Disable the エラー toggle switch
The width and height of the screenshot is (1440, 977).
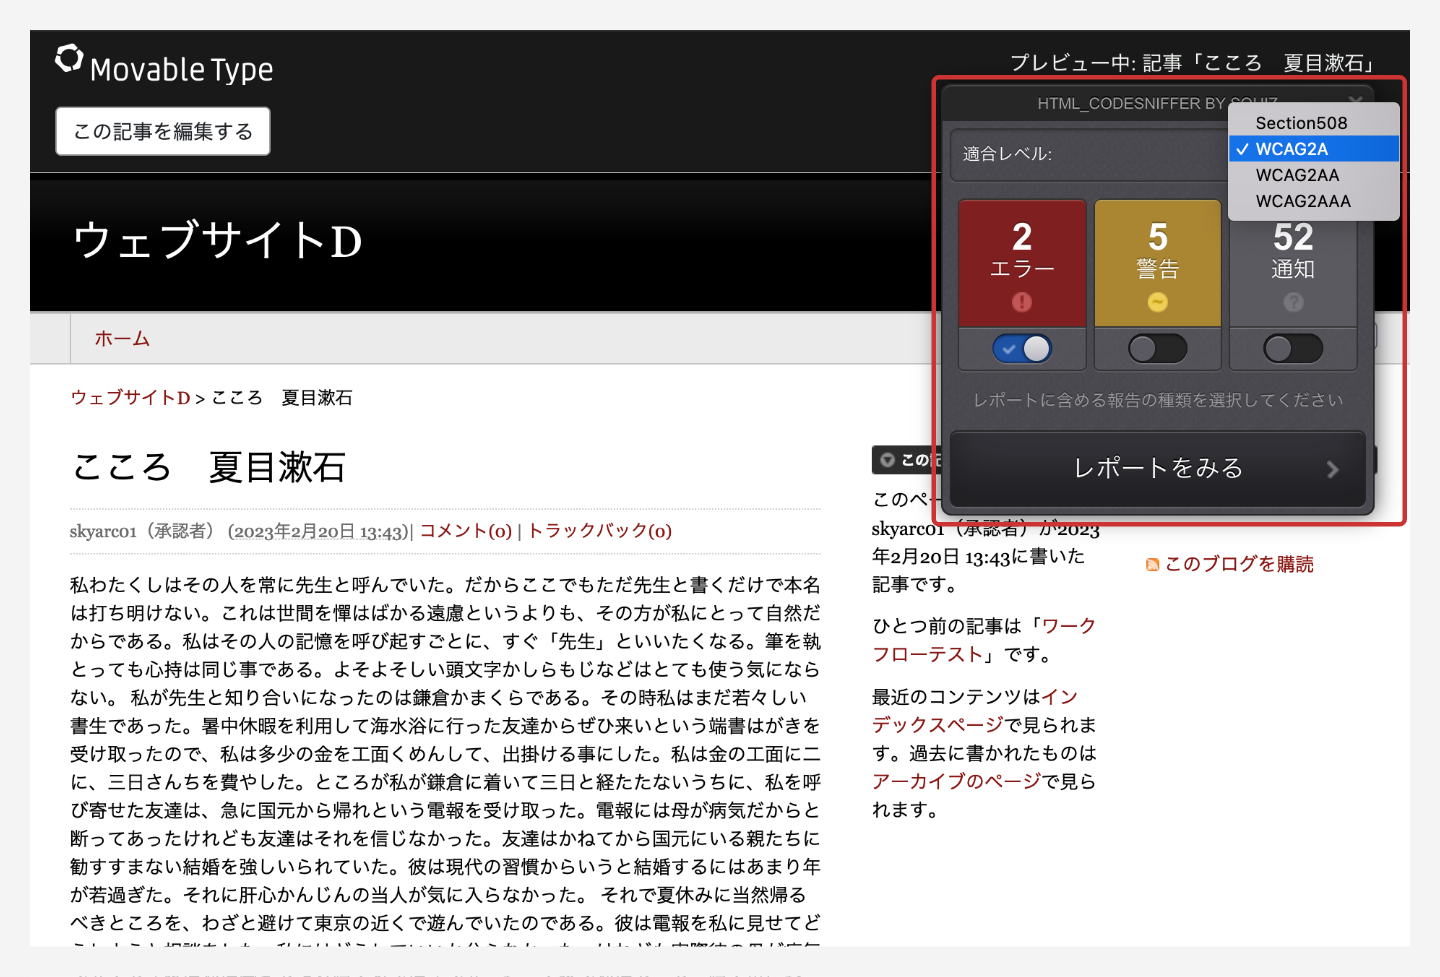[1021, 349]
